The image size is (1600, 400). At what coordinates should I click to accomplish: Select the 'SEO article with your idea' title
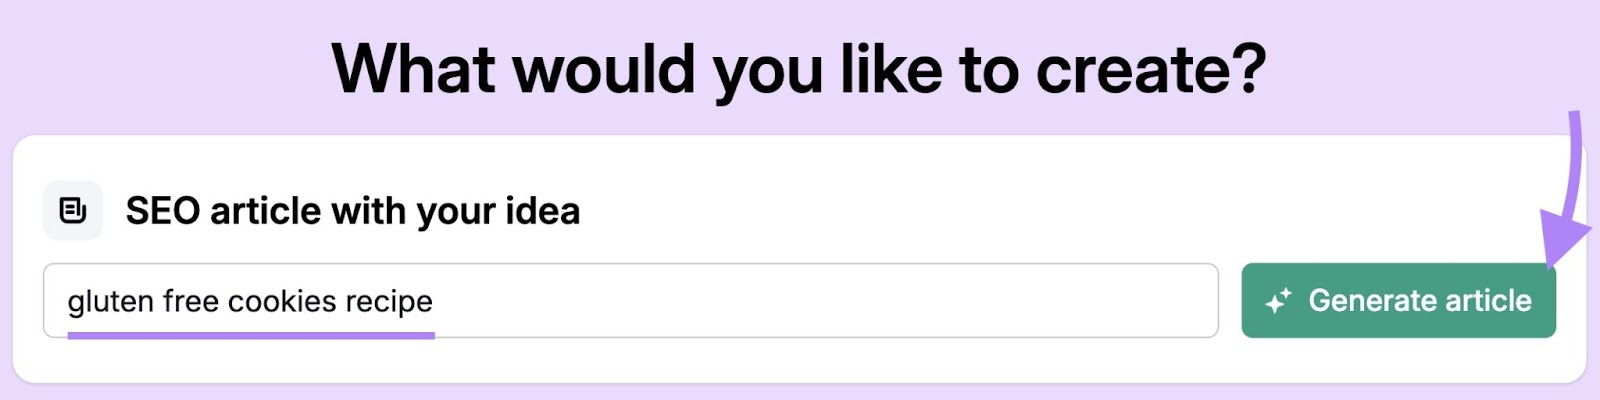353,211
